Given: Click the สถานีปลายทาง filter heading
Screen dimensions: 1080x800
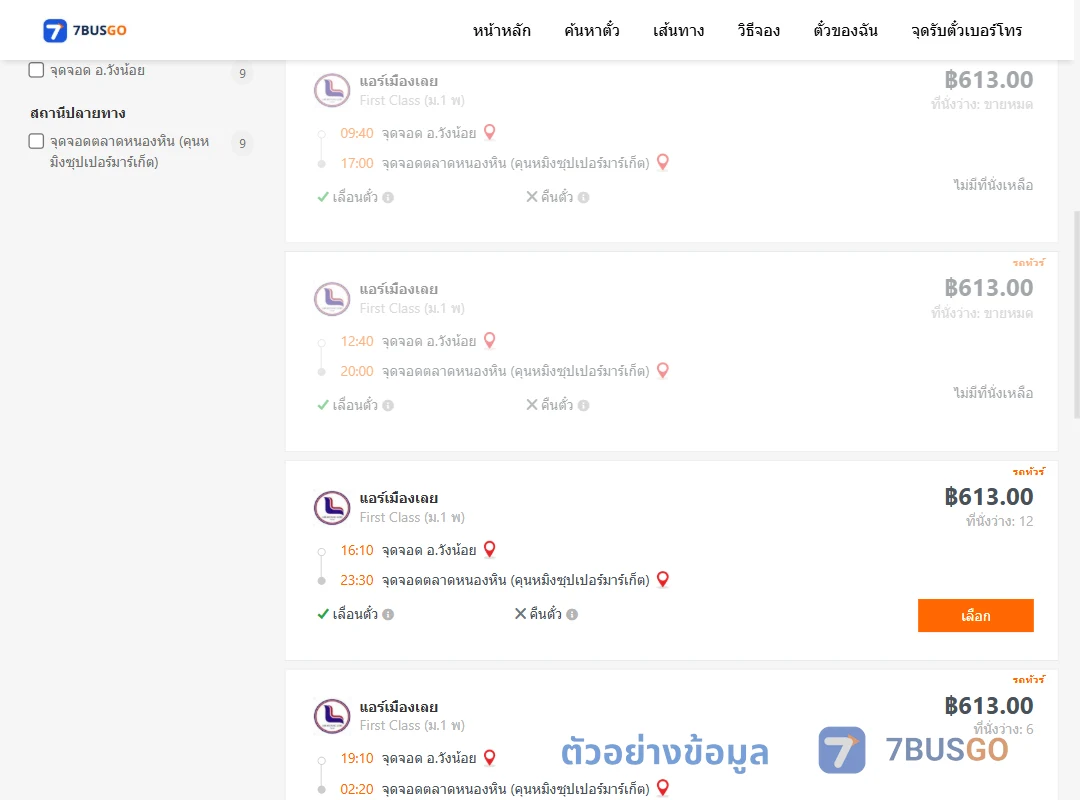Looking at the screenshot, I should (78, 113).
